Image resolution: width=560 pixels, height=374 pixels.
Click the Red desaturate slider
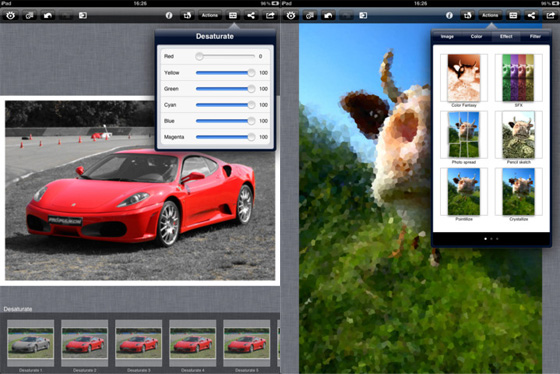click(225, 56)
